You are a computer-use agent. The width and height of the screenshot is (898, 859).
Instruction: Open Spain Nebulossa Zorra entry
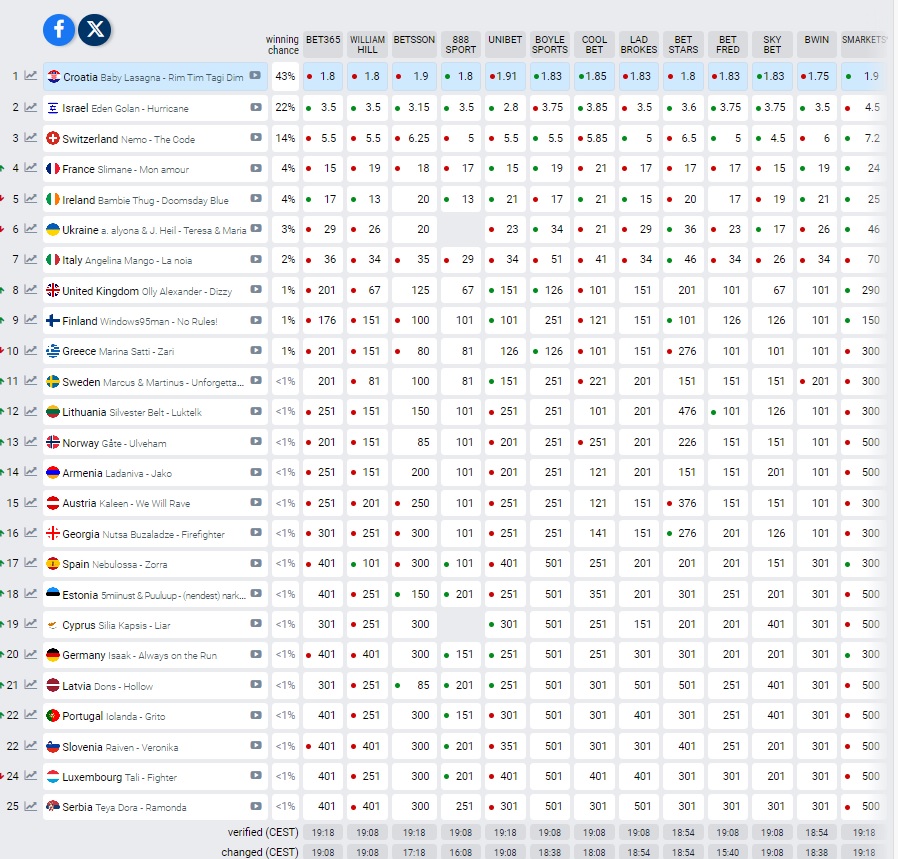155,564
